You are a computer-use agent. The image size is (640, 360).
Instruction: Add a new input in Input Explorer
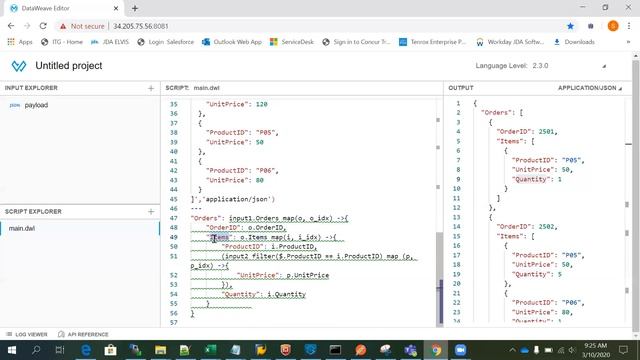tap(151, 88)
